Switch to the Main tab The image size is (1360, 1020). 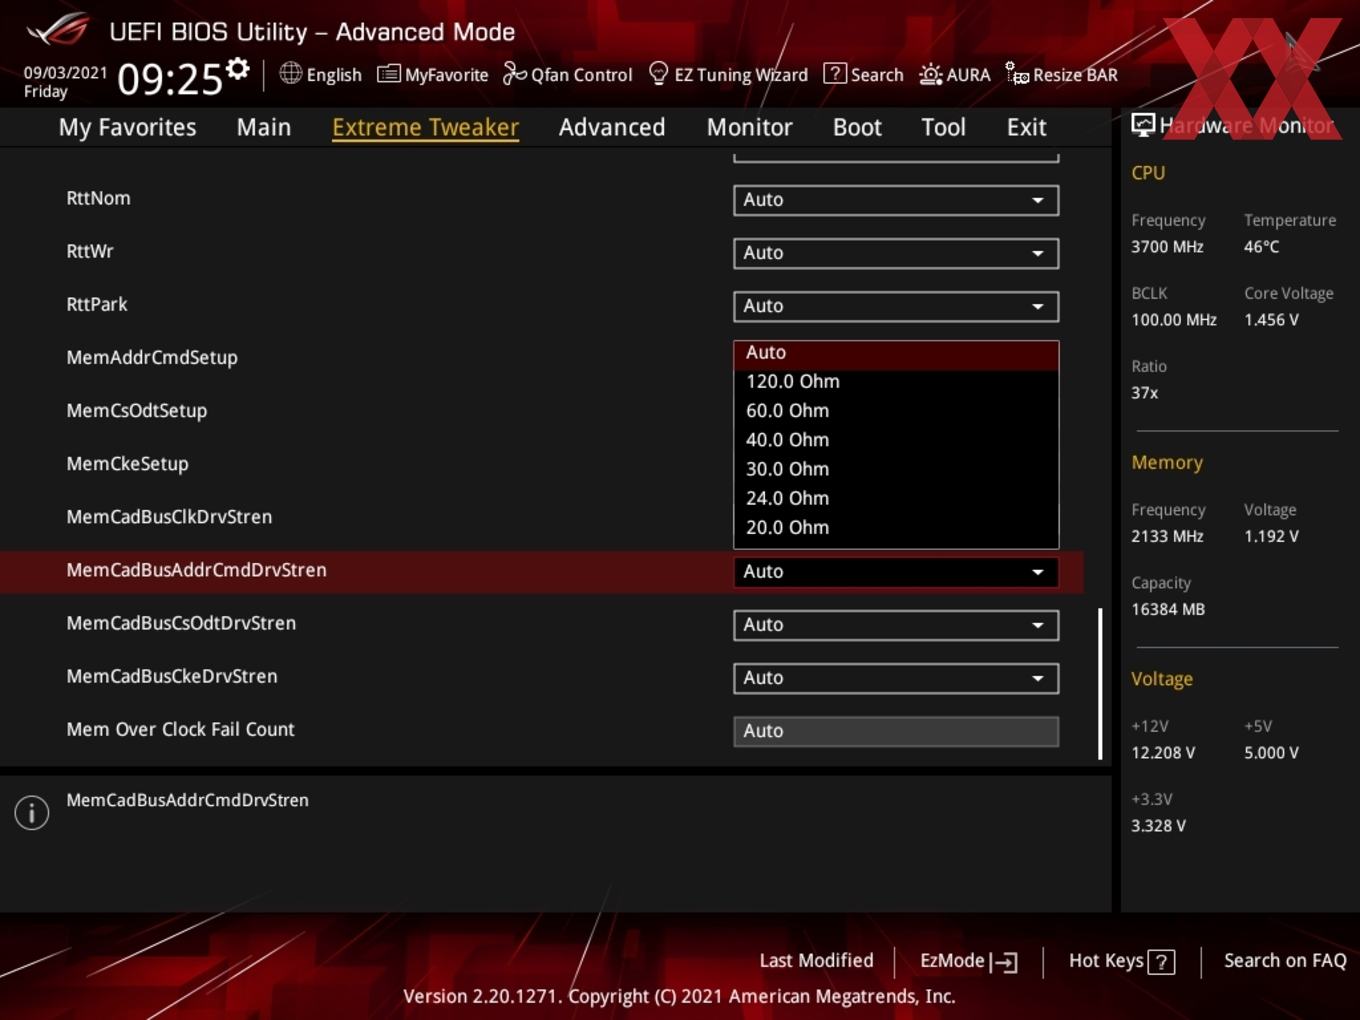[x=264, y=127]
